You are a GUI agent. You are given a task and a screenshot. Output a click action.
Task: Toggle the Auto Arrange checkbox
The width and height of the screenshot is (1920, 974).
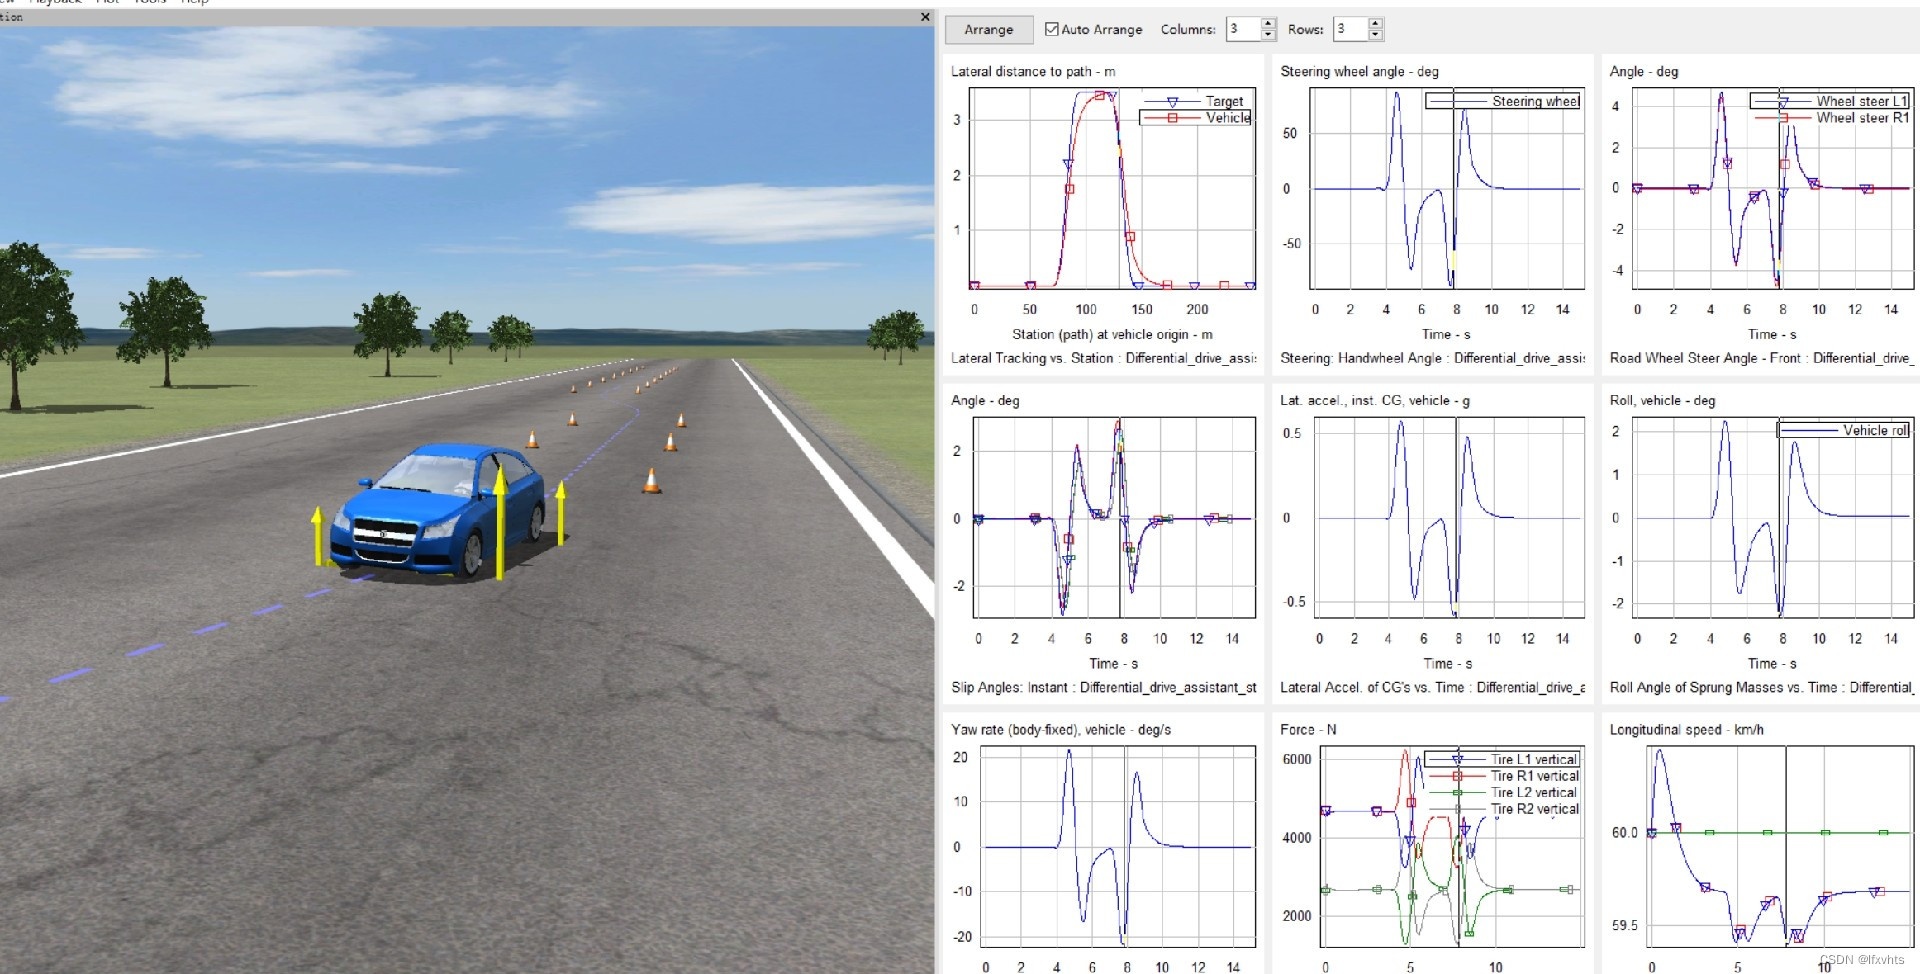point(1051,29)
